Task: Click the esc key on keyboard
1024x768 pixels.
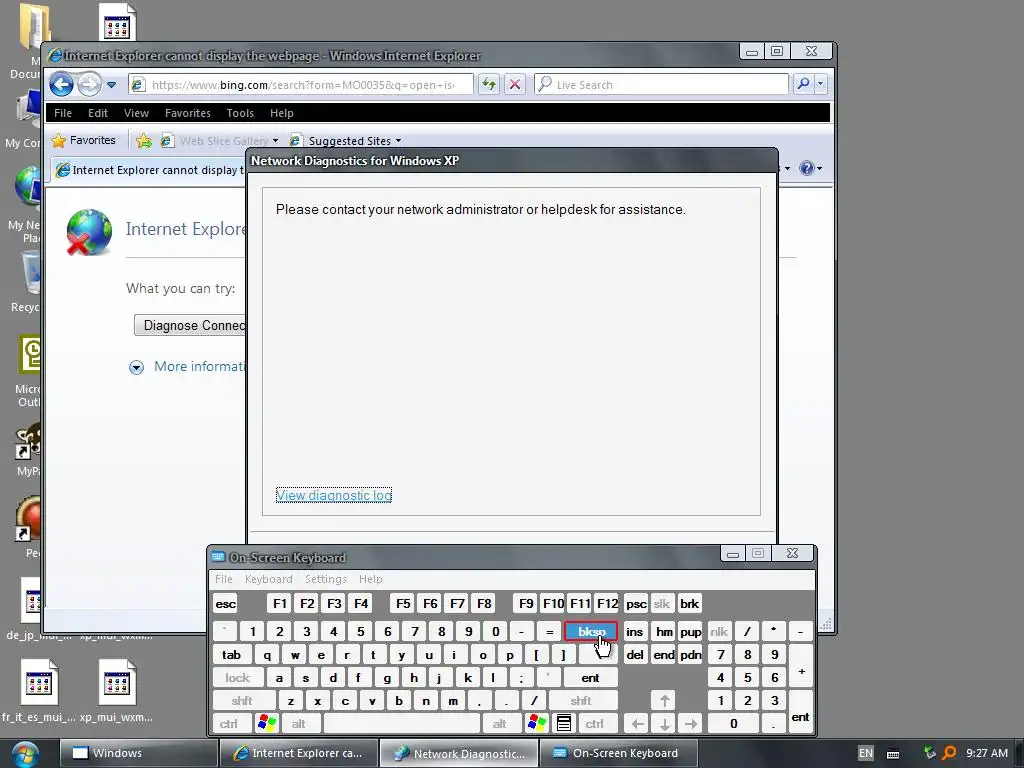Action: 225,603
